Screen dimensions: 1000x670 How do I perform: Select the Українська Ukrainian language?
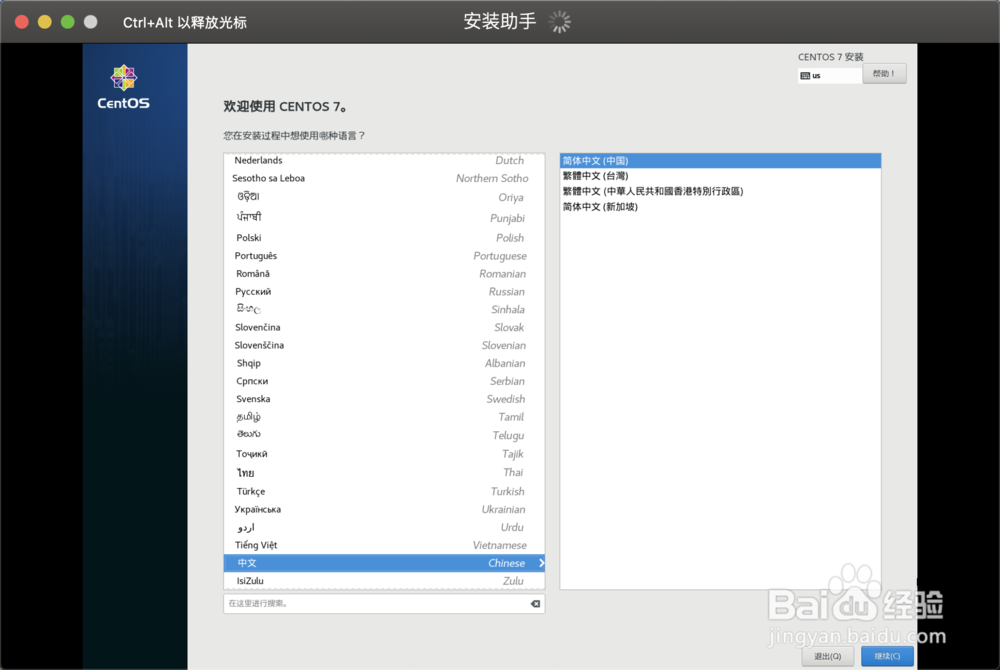pos(380,509)
